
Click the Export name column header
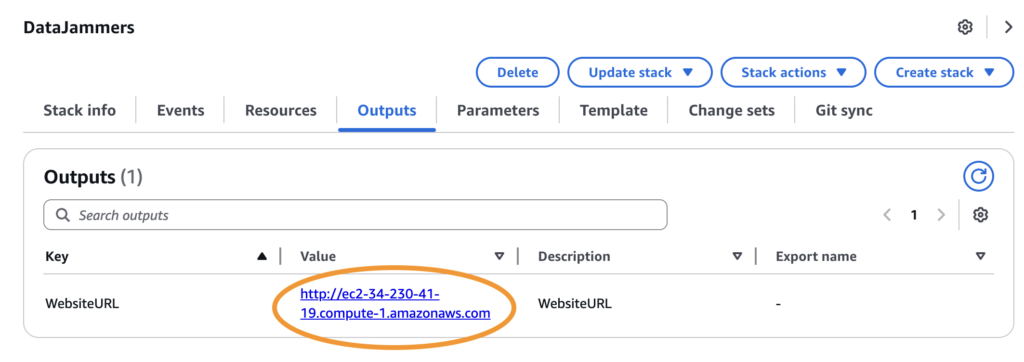point(816,257)
